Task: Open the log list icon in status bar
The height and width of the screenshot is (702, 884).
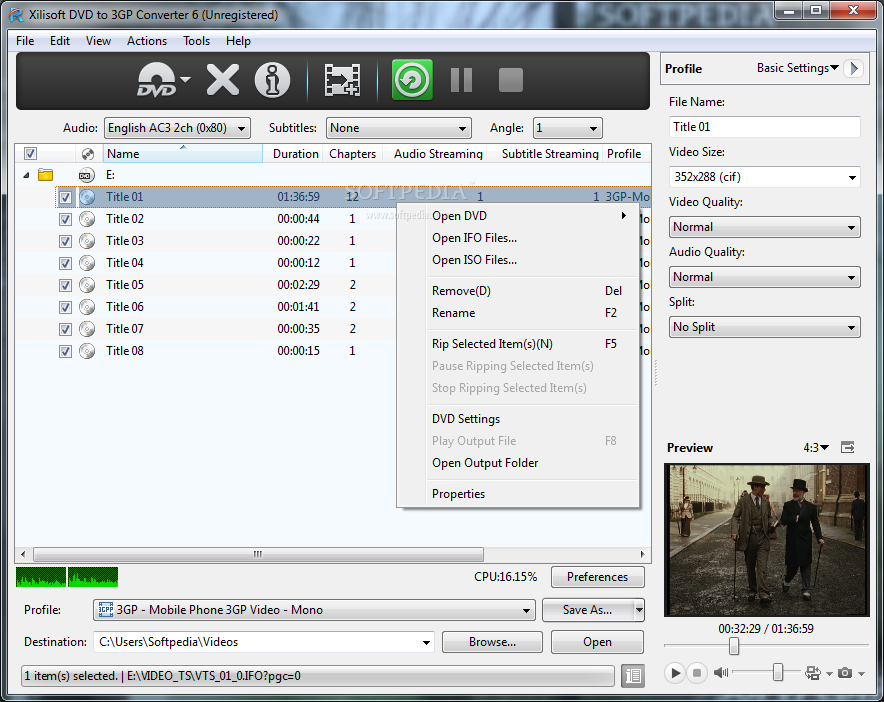Action: (633, 675)
